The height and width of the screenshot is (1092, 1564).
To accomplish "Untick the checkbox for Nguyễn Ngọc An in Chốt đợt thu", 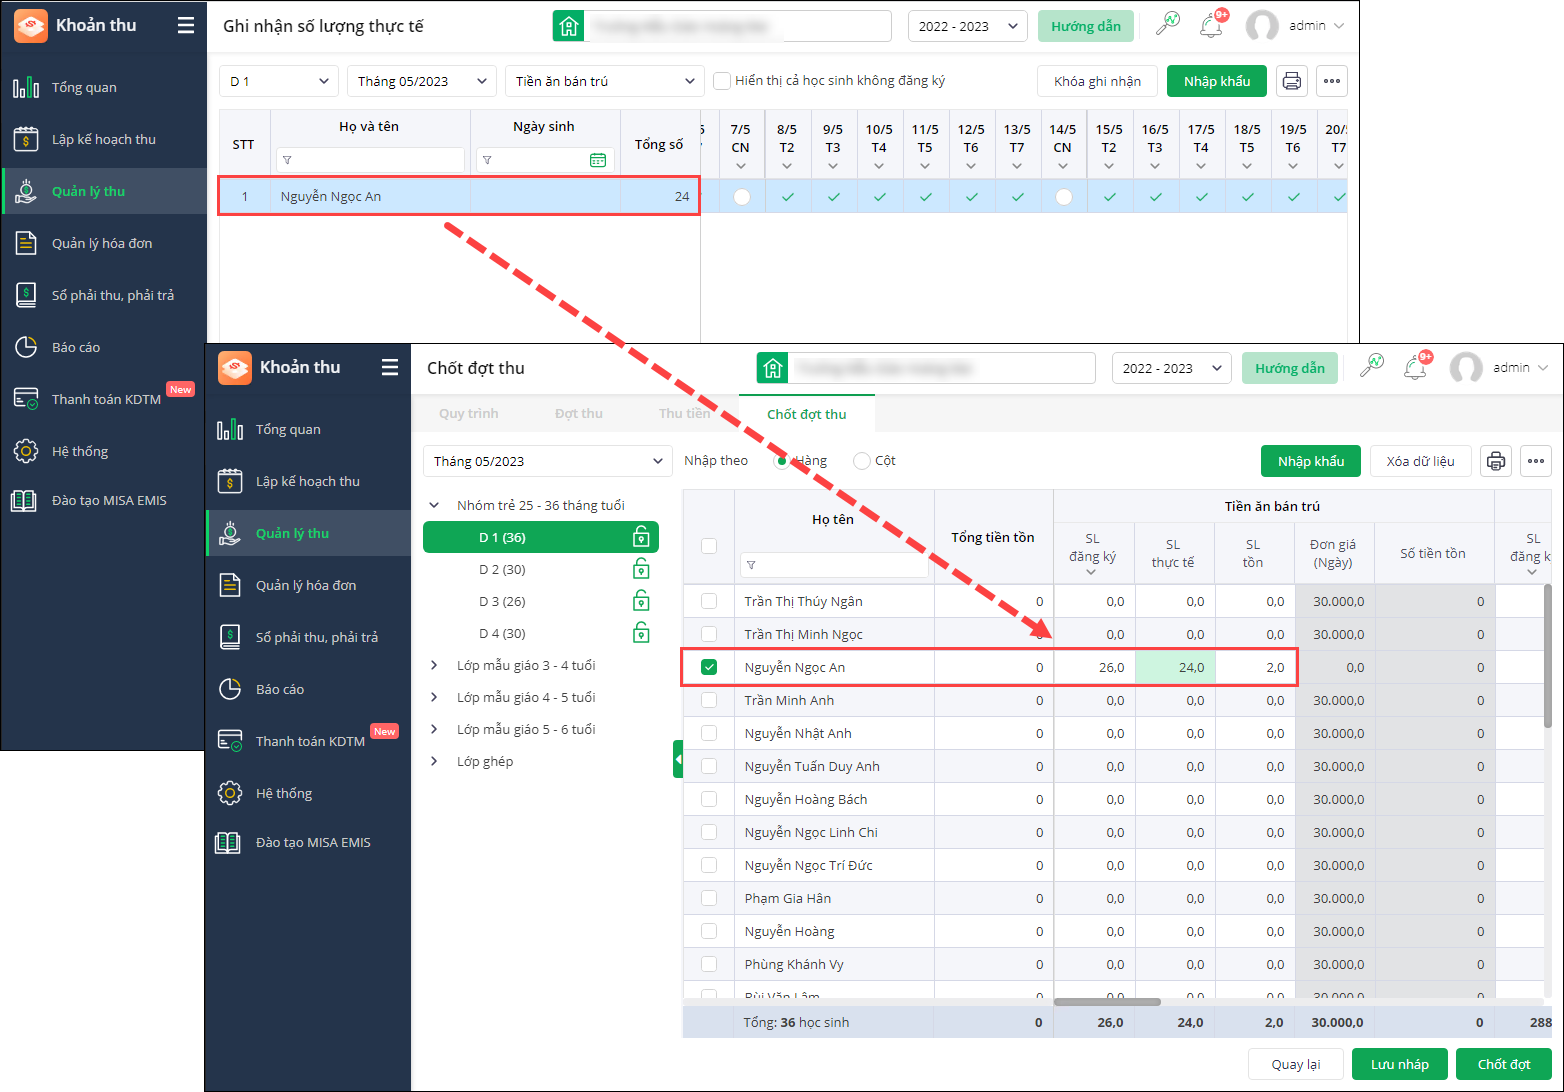I will [x=709, y=667].
